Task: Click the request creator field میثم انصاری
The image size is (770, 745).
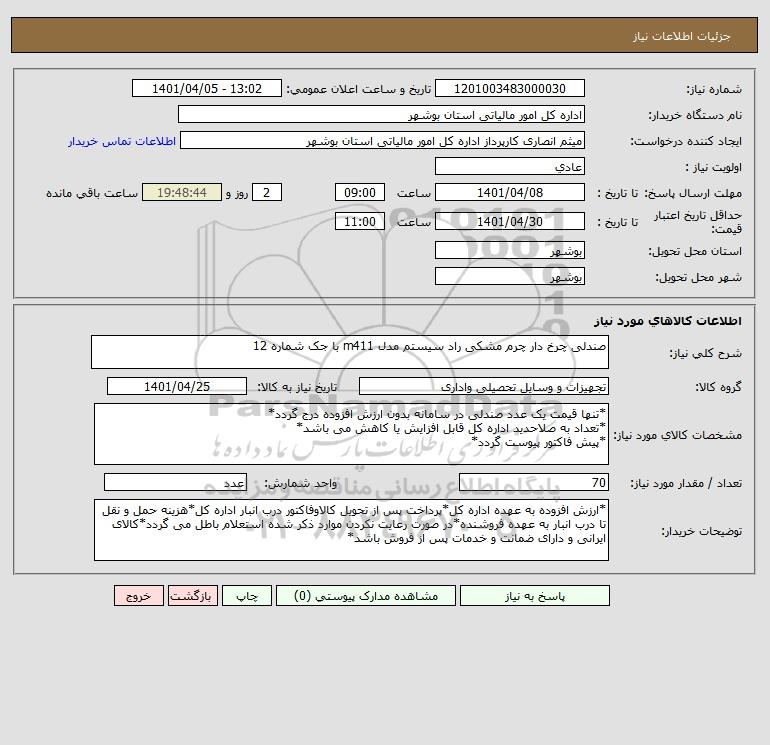Action: pyautogui.click(x=383, y=140)
